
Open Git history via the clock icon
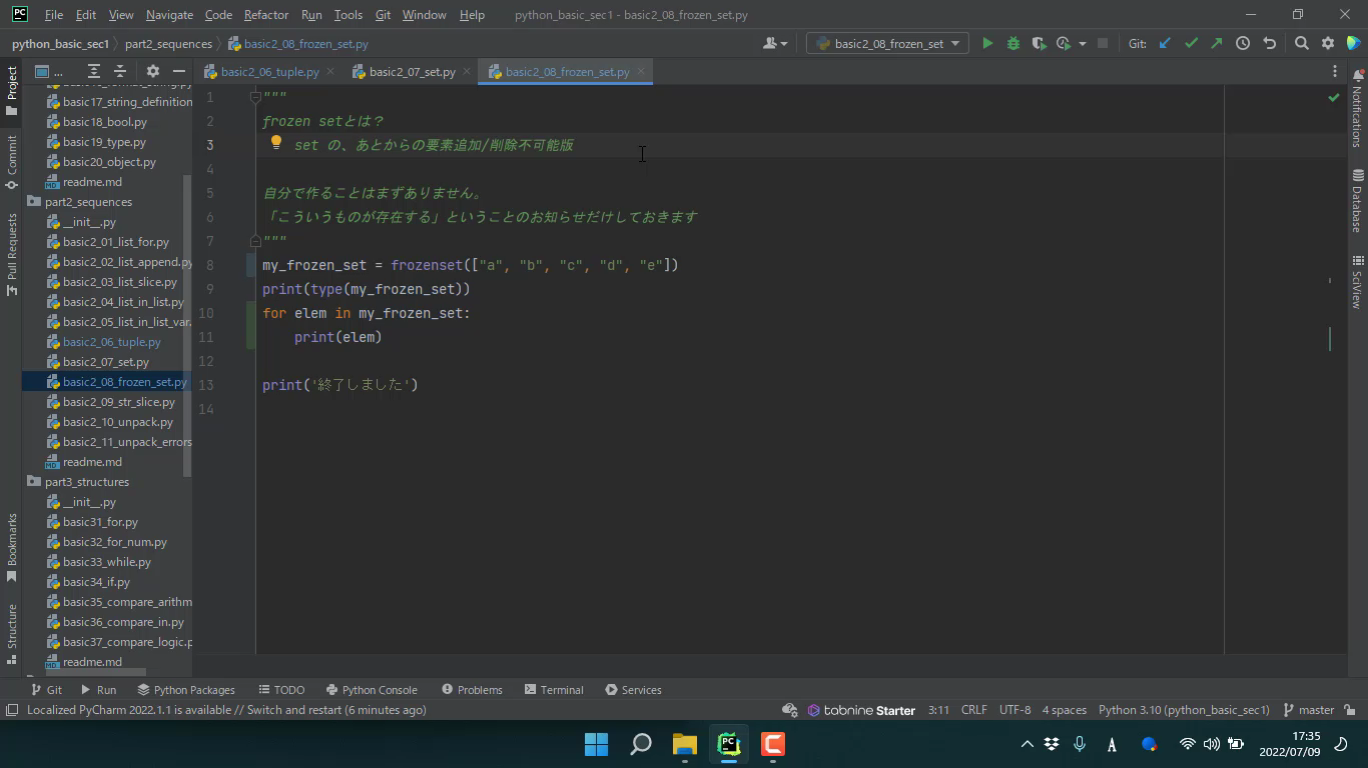click(x=1243, y=44)
